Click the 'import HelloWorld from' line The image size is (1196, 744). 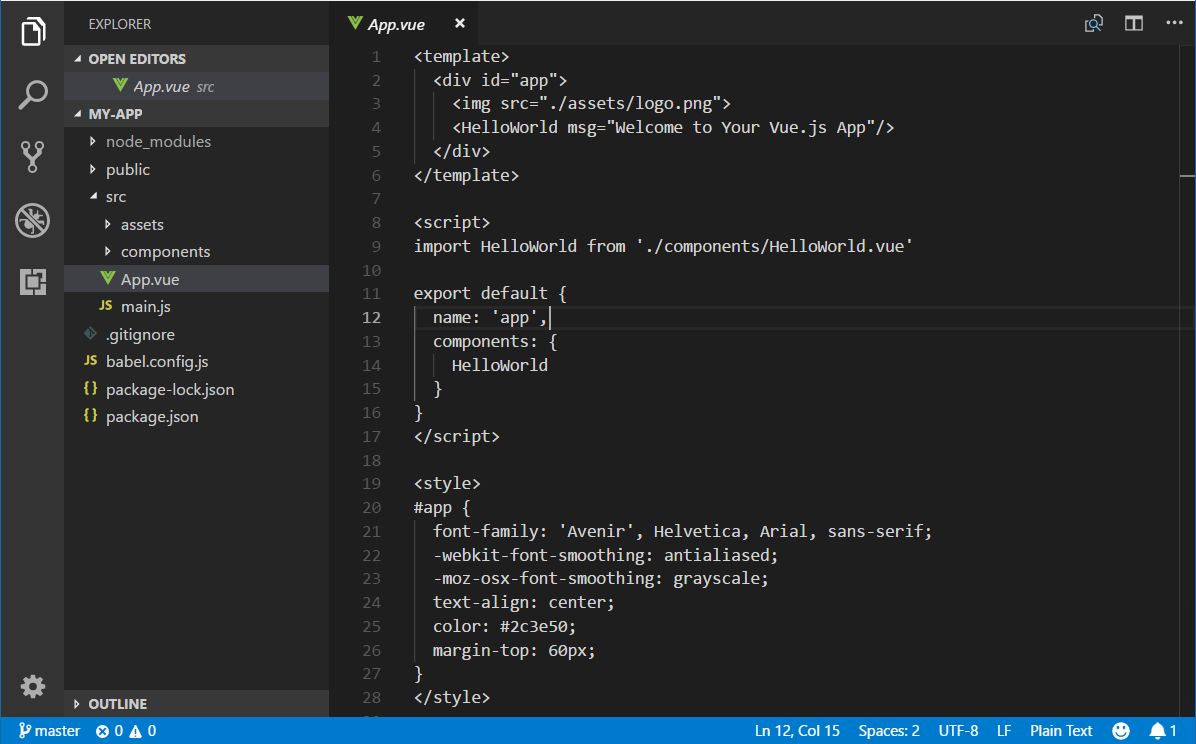(662, 246)
